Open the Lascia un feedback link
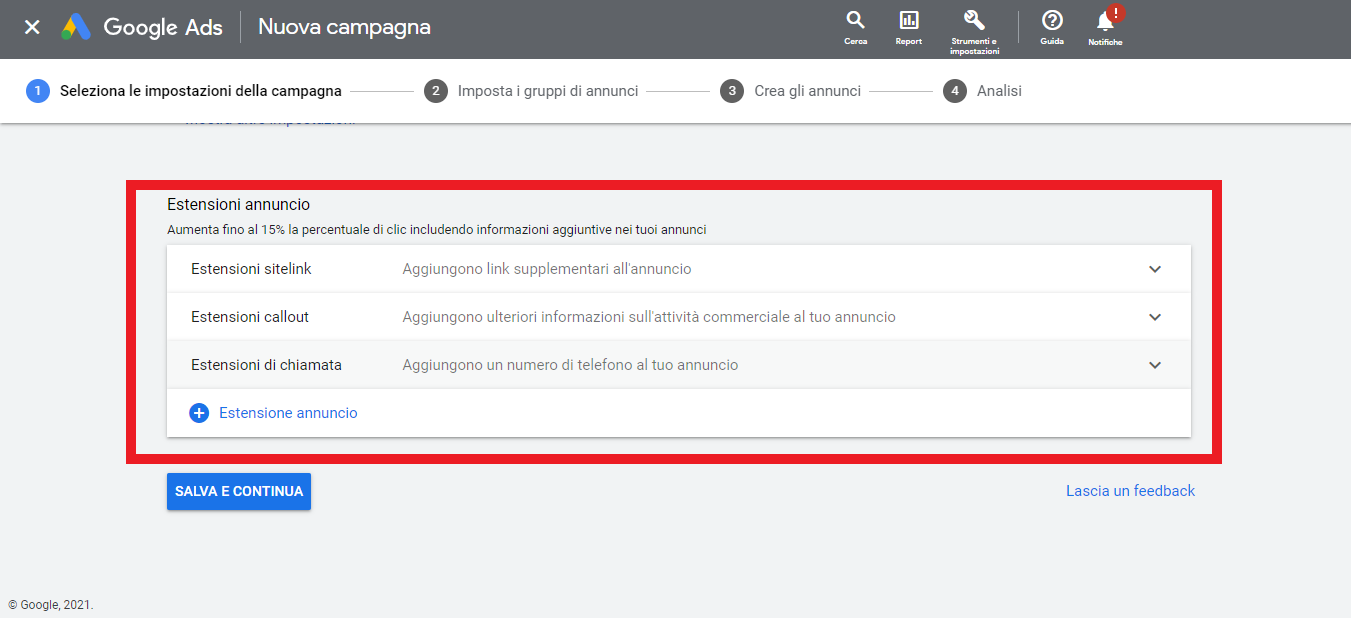Viewport: 1351px width, 618px height. pos(1130,491)
